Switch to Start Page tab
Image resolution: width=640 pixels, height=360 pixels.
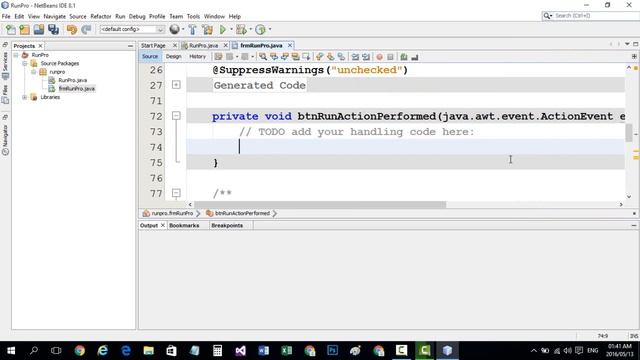(153, 46)
